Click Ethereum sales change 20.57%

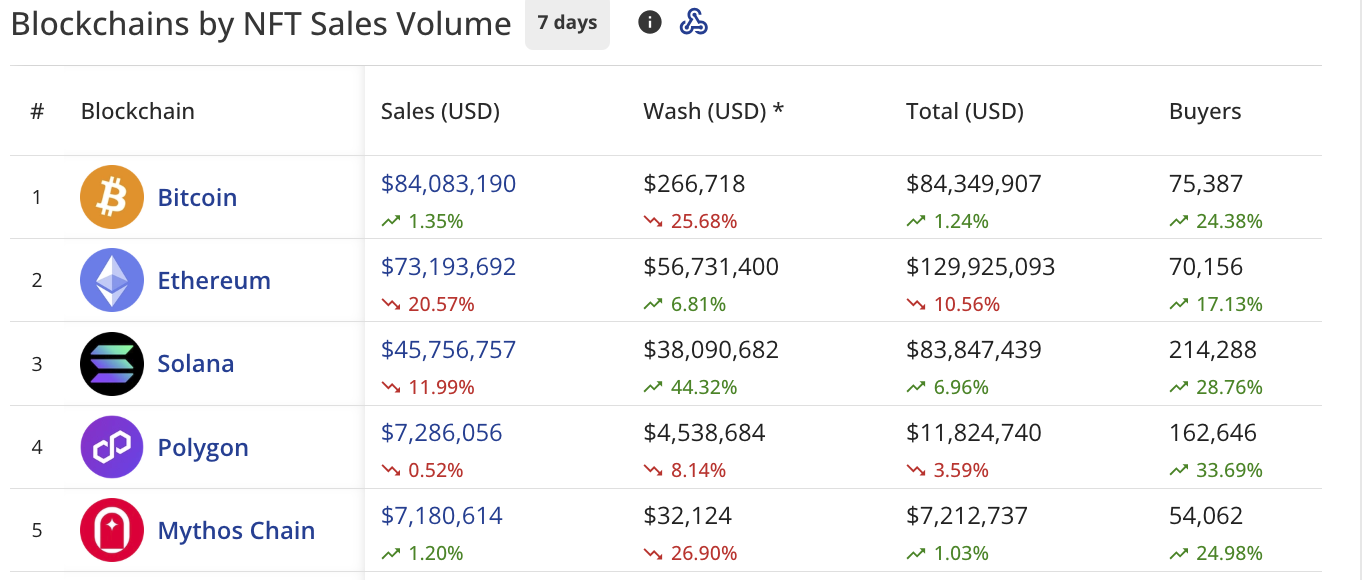pyautogui.click(x=428, y=304)
